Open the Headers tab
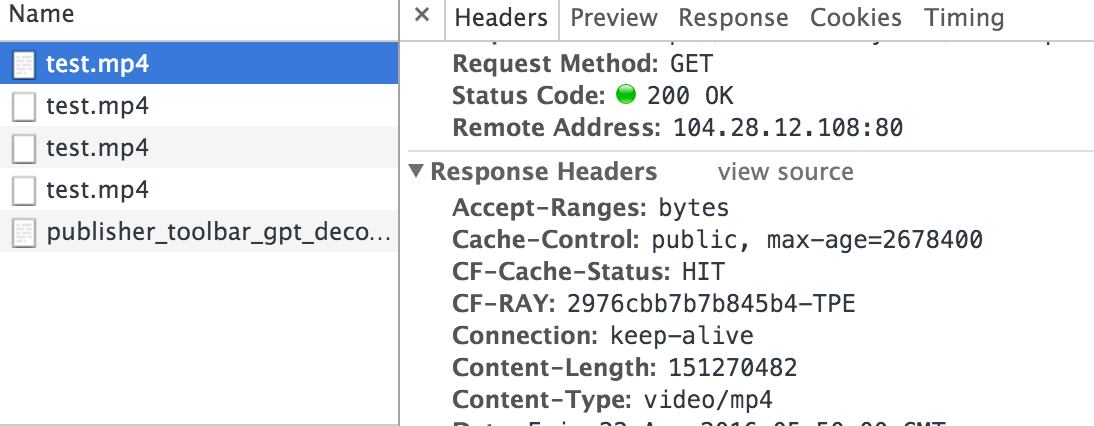 [x=501, y=18]
